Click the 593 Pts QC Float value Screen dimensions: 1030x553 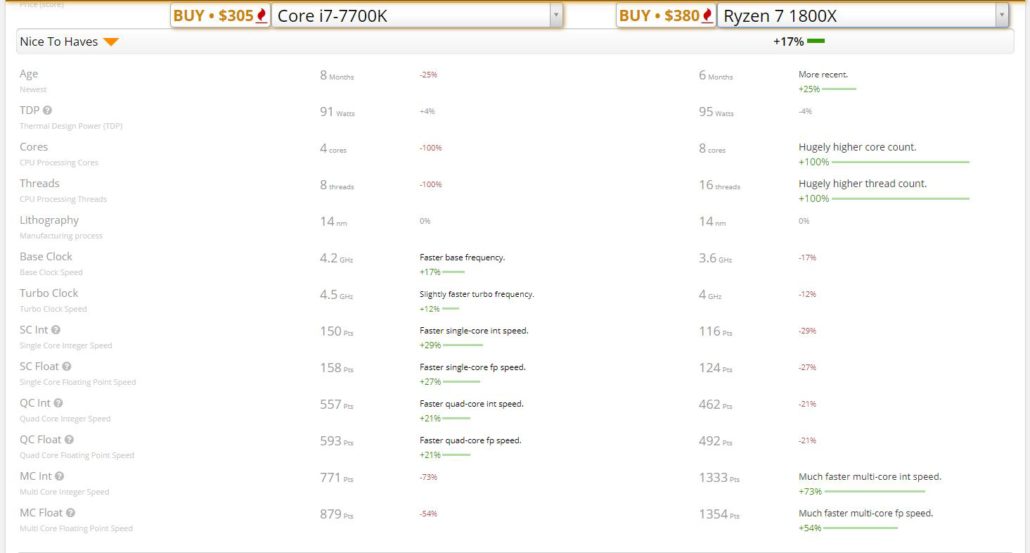pyautogui.click(x=336, y=441)
